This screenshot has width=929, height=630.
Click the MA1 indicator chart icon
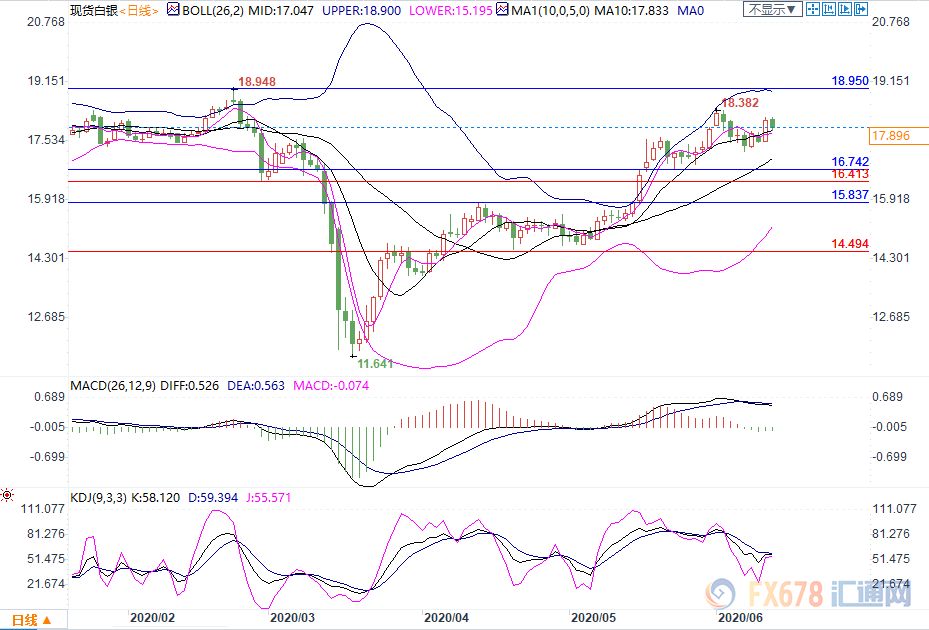tap(502, 9)
